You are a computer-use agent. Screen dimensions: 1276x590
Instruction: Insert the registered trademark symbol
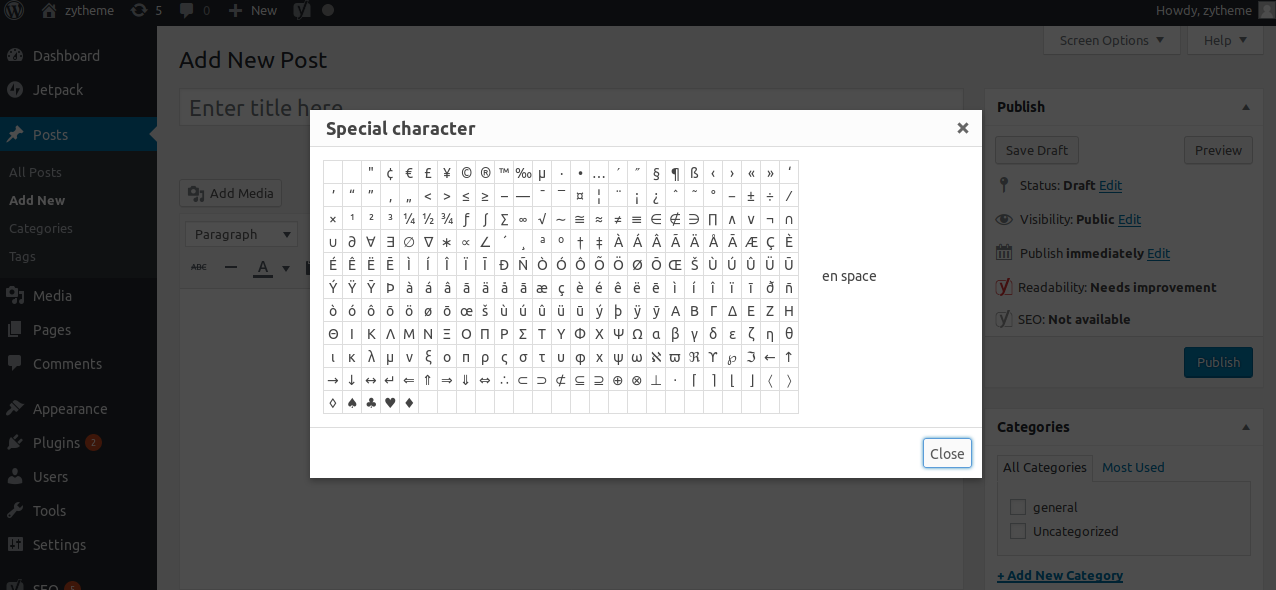(485, 173)
